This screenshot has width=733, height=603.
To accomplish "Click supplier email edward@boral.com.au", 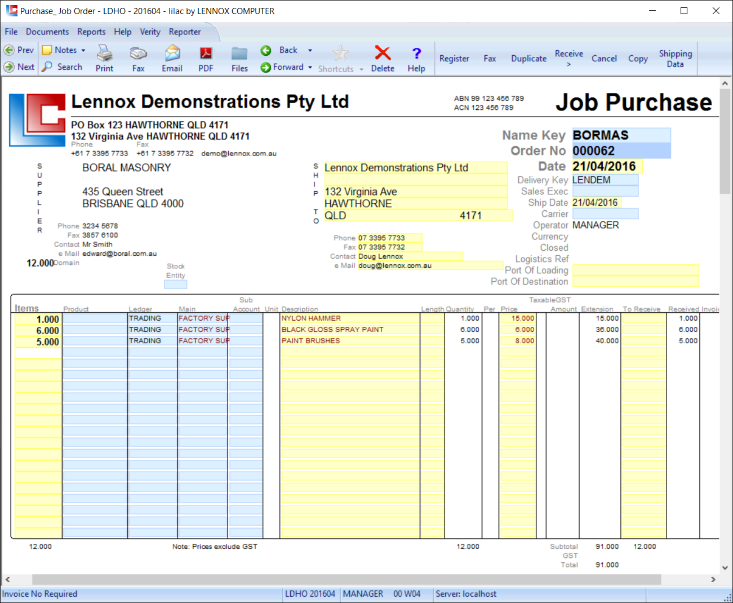I will tap(119, 254).
